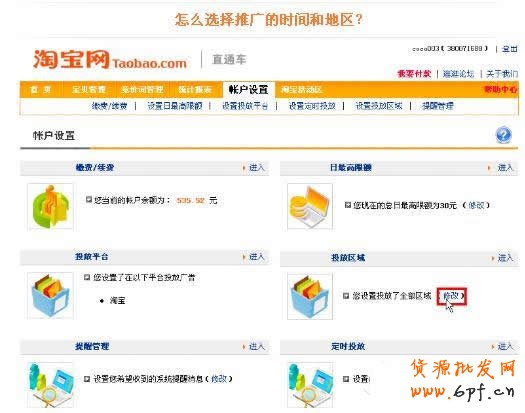Open the blue question mark help icon
The image size is (525, 413).
point(503,135)
